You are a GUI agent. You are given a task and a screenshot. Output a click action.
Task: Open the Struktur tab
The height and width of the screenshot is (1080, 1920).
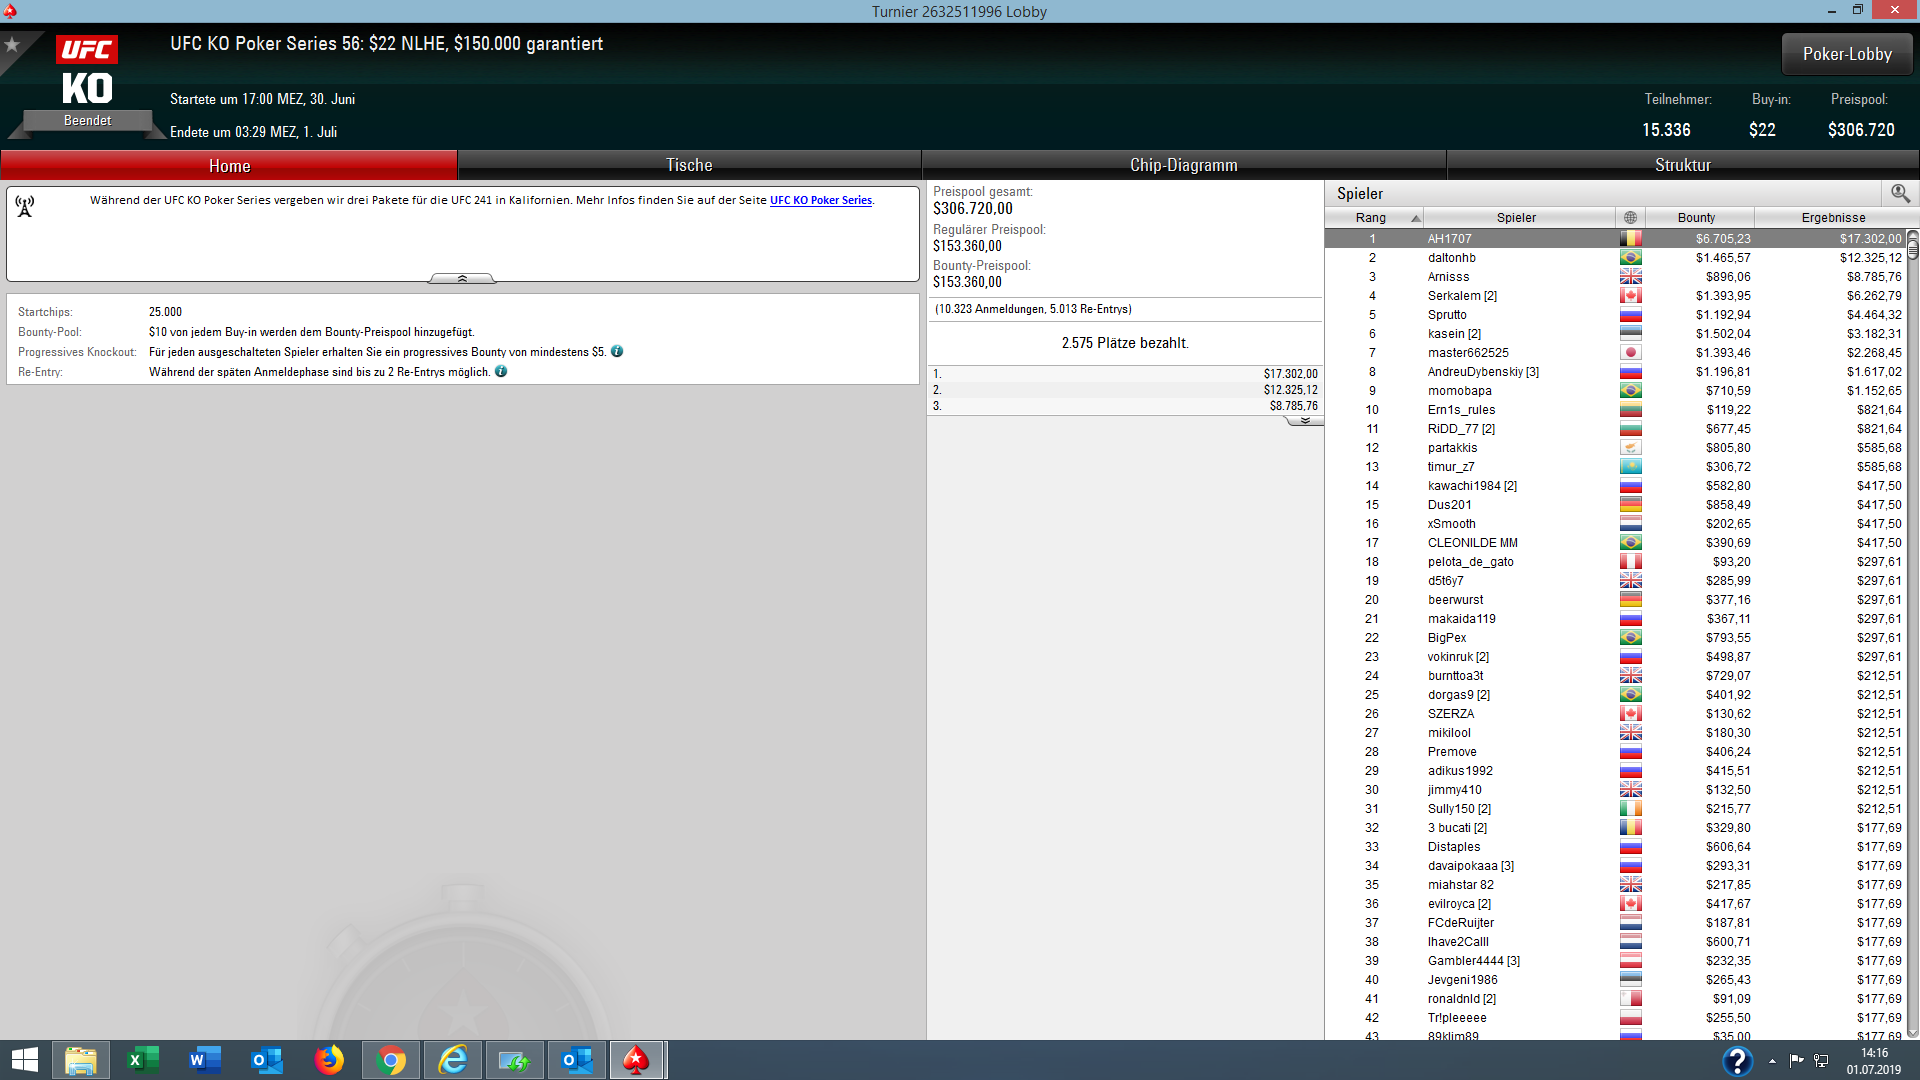[x=1682, y=165]
